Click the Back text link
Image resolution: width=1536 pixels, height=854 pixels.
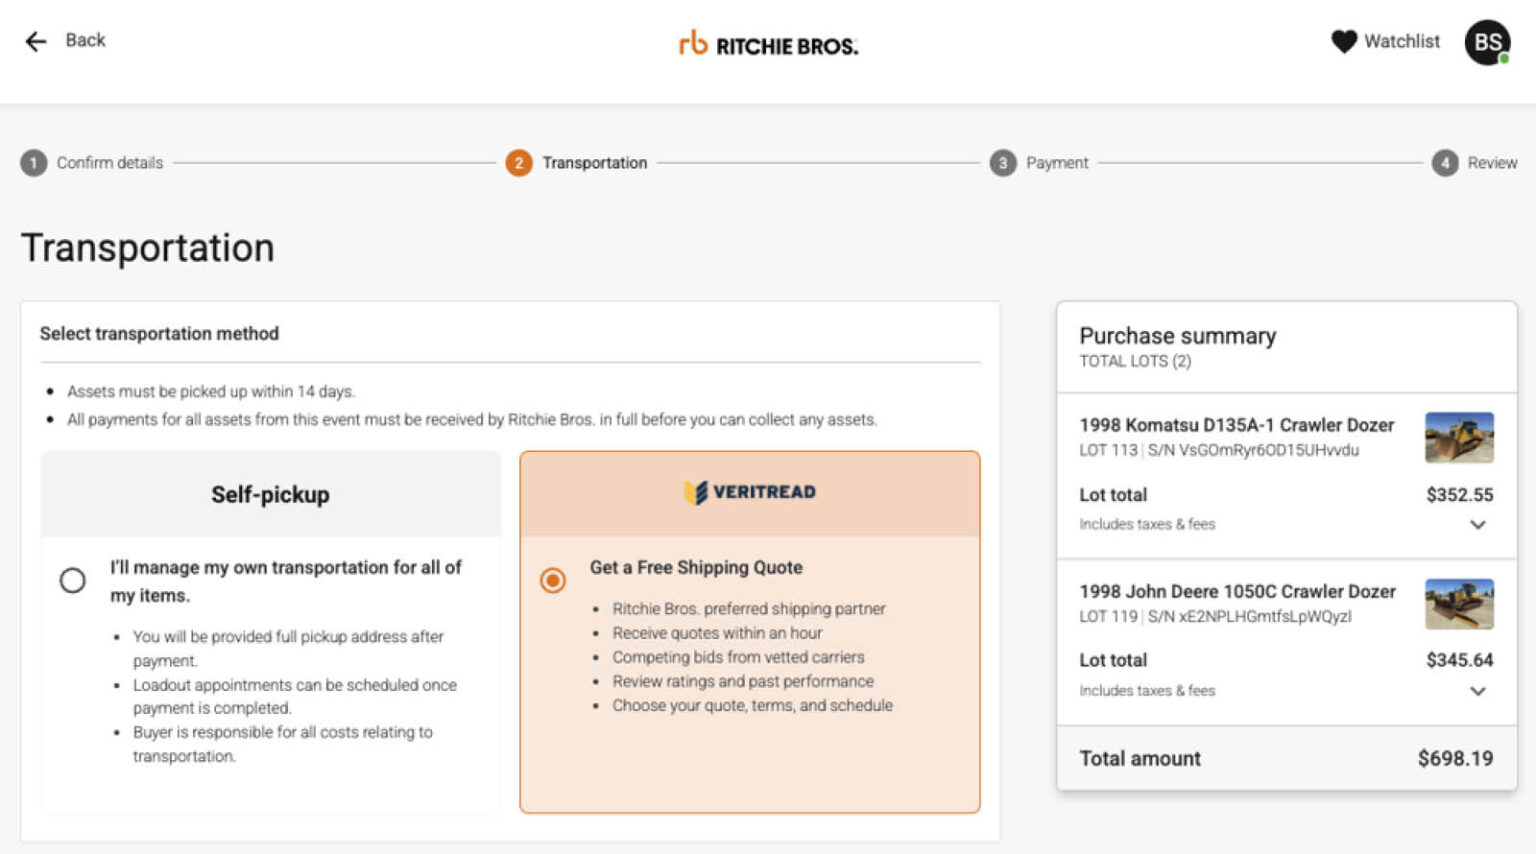pos(85,40)
